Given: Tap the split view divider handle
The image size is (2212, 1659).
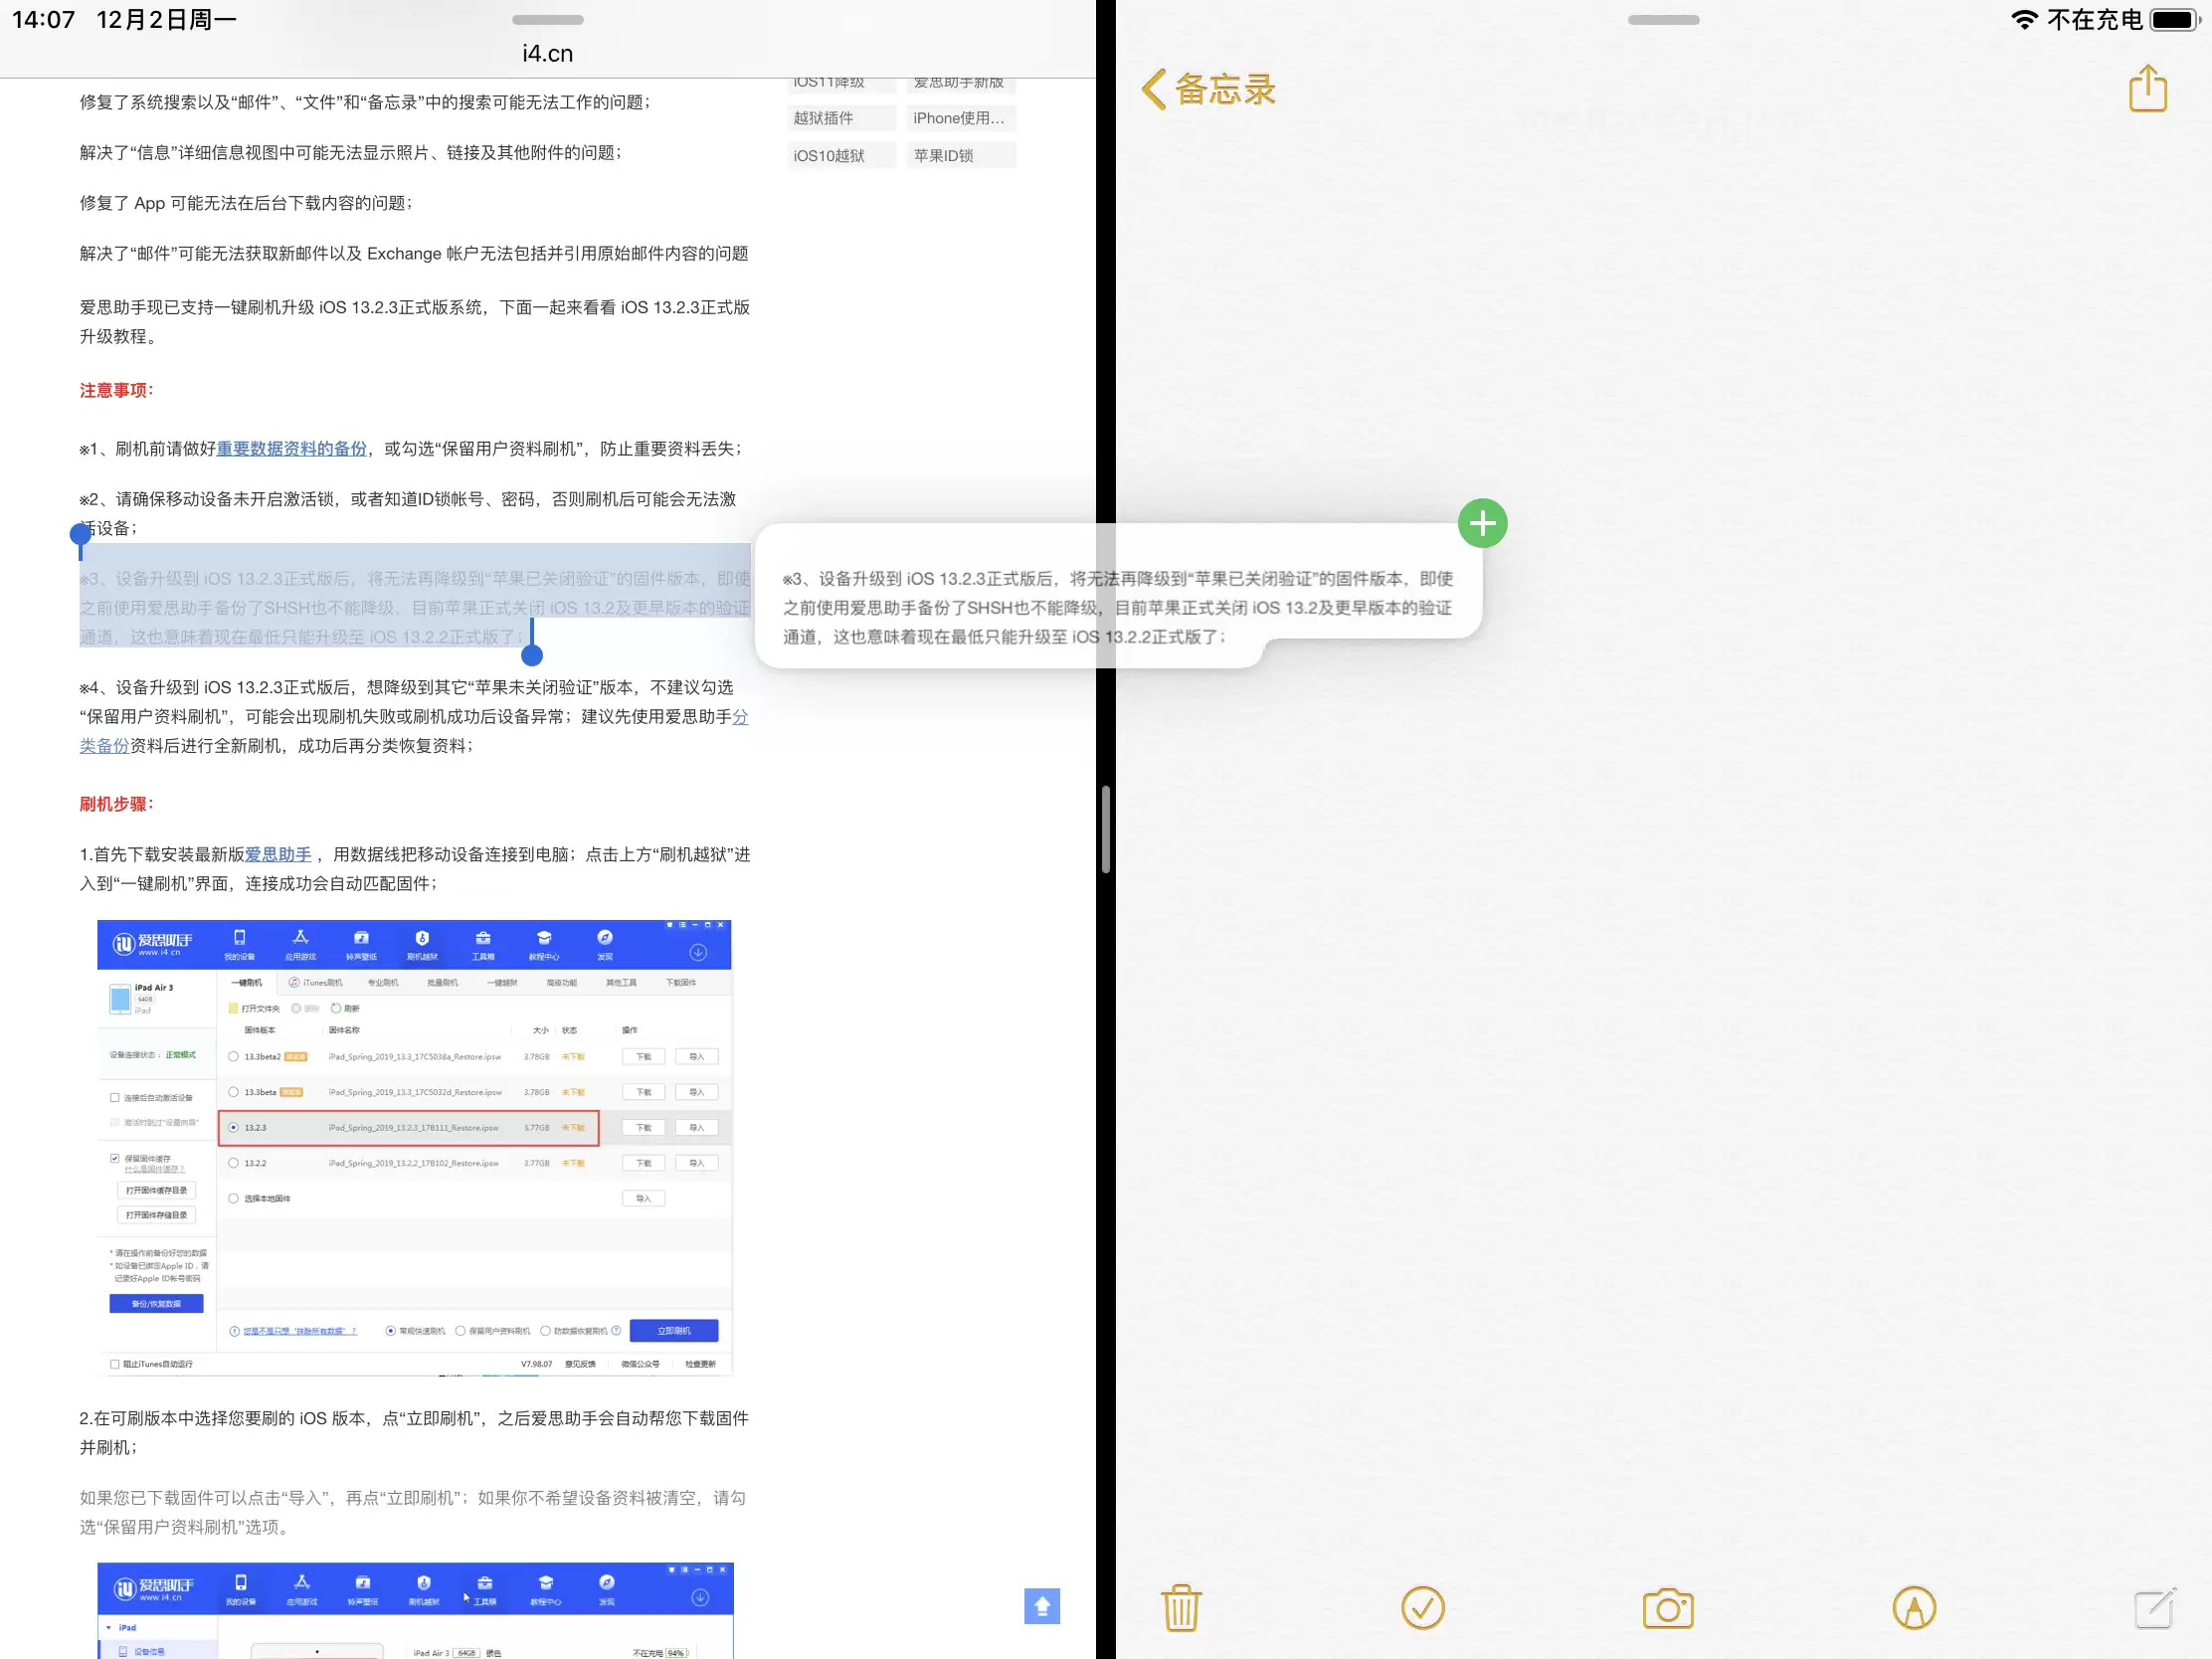Looking at the screenshot, I should (x=1106, y=829).
